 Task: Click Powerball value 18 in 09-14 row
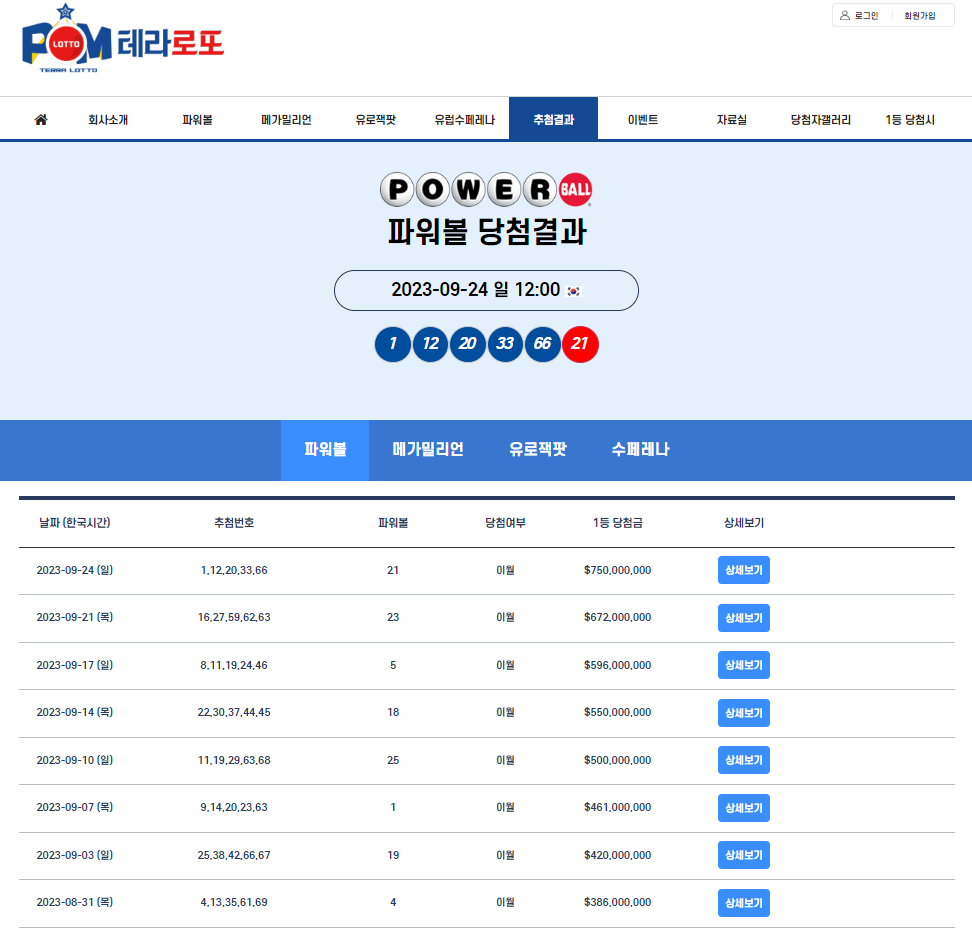[393, 712]
